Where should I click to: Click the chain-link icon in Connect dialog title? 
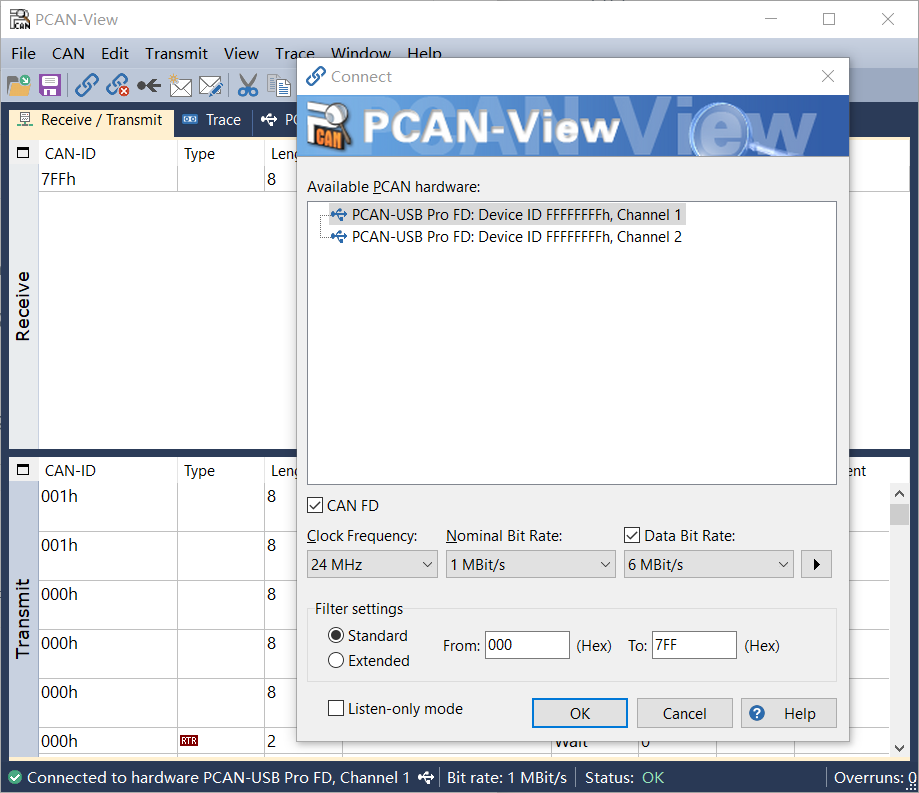(x=316, y=76)
